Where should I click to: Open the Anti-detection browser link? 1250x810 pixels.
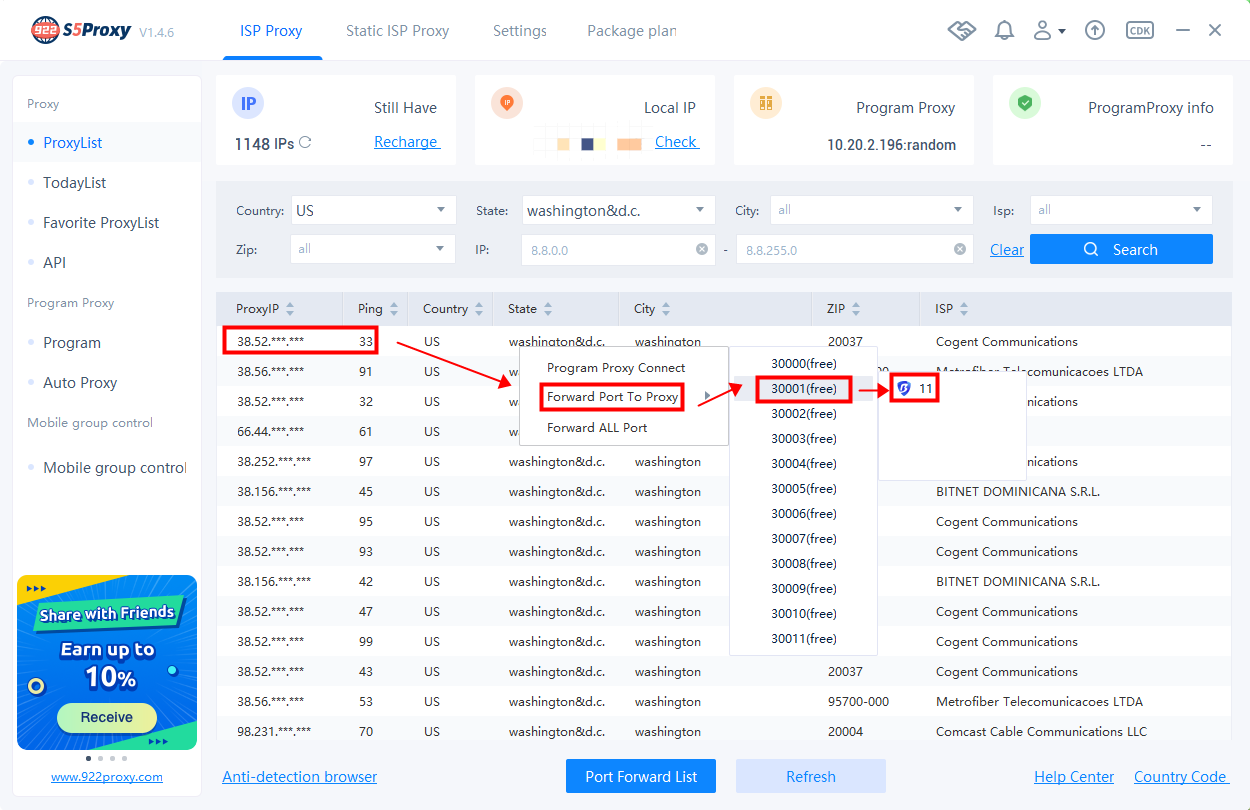pyautogui.click(x=300, y=776)
